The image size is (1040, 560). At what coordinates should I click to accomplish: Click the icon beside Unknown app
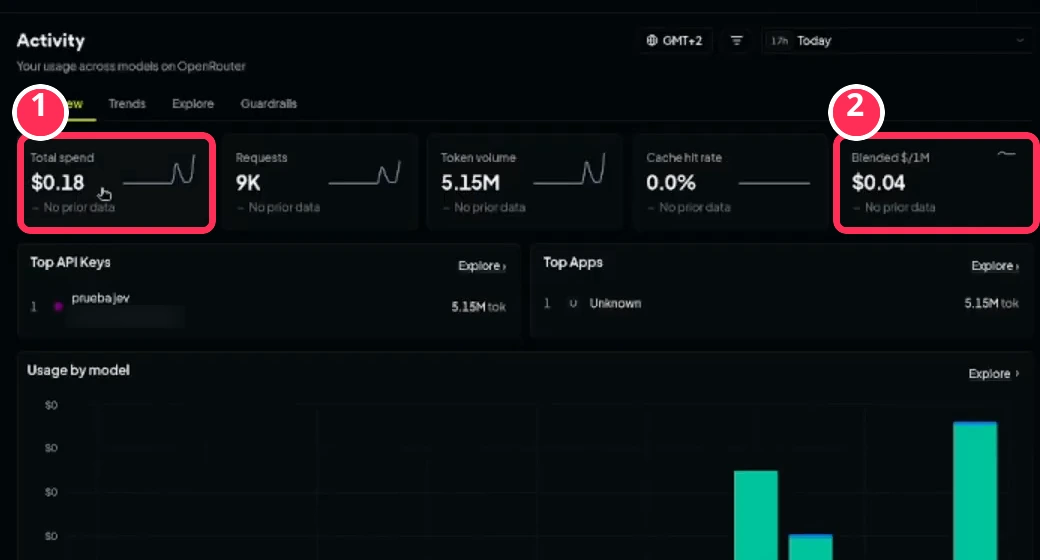click(x=573, y=303)
